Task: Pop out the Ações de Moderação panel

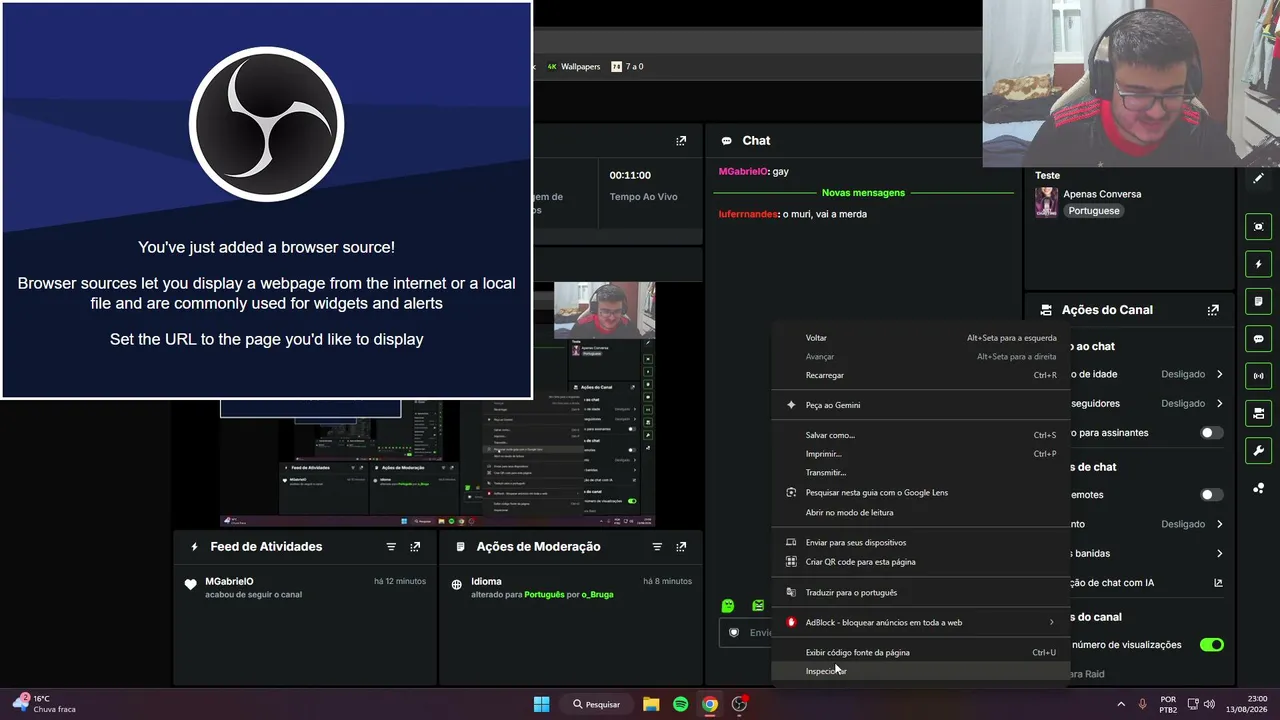Action: coord(681,547)
